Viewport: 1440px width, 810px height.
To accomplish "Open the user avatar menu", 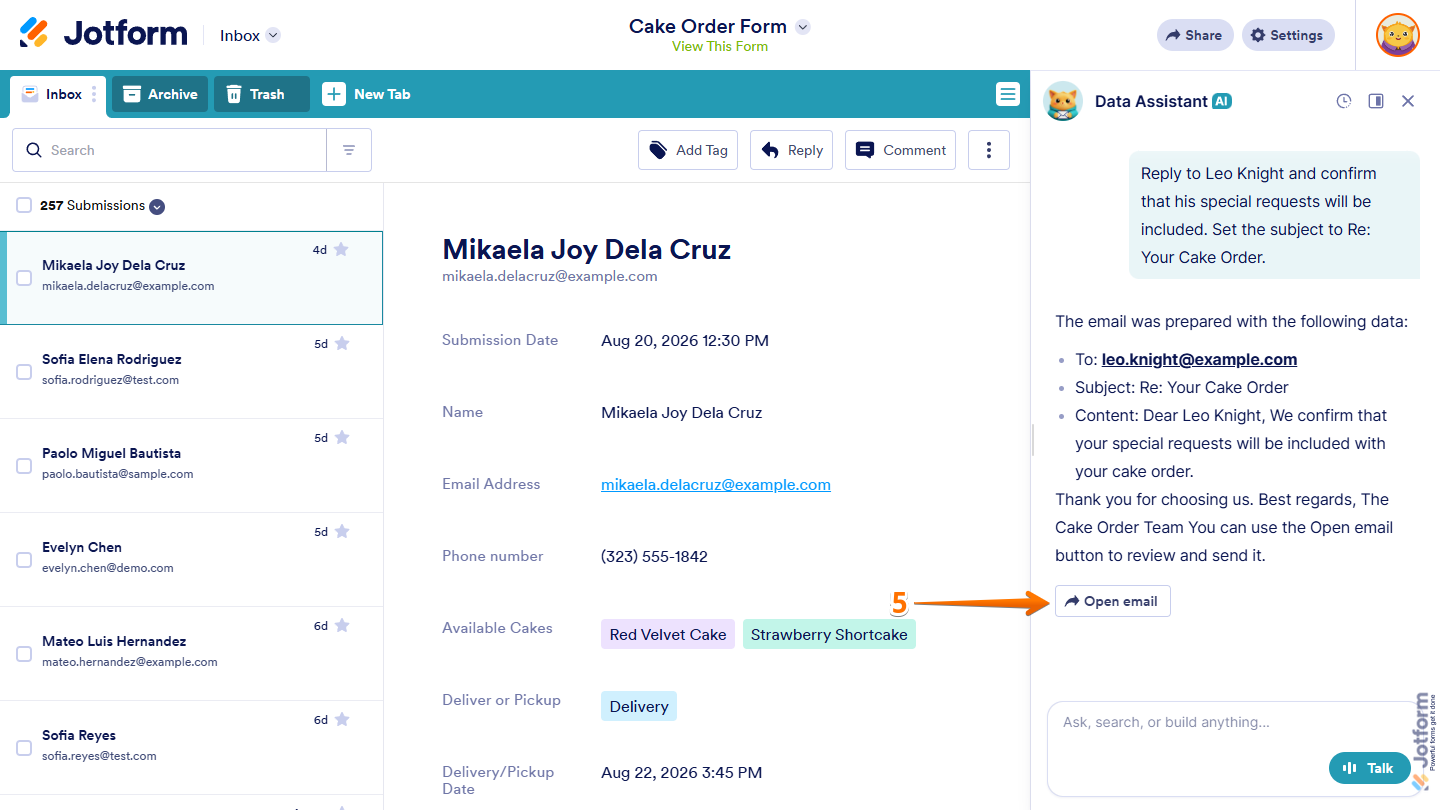I will pos(1397,35).
